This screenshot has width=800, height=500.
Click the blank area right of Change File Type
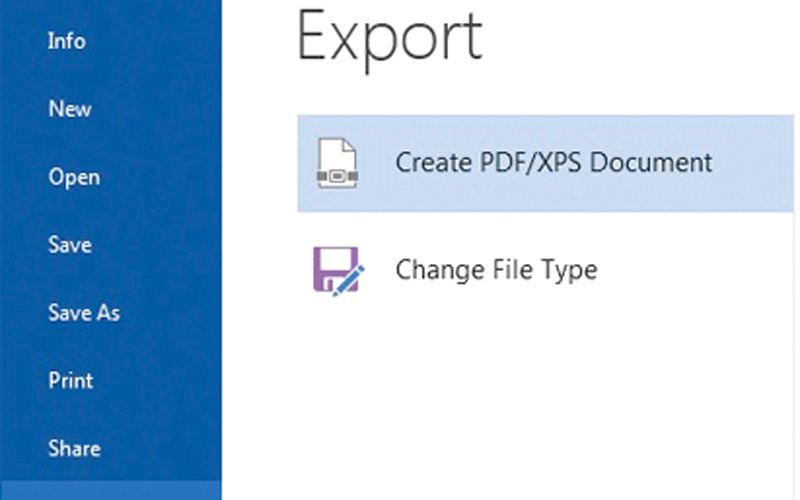coord(700,270)
